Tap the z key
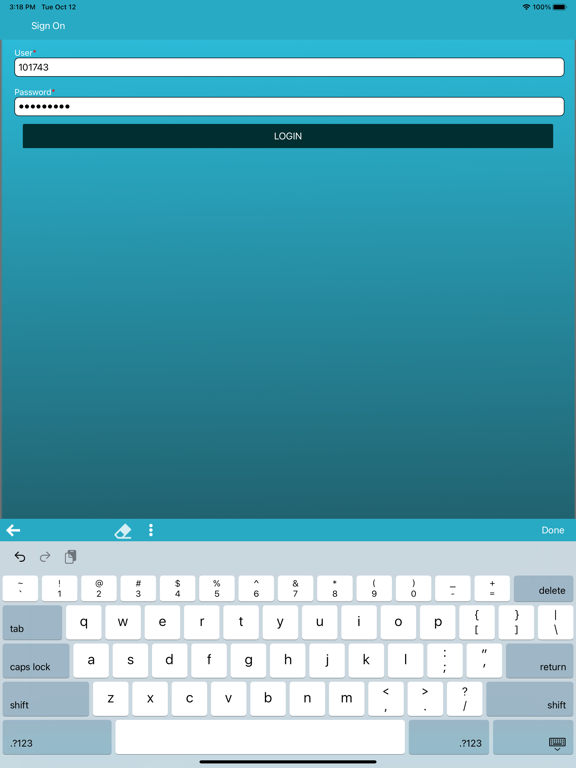The width and height of the screenshot is (576, 768). pyautogui.click(x=111, y=699)
